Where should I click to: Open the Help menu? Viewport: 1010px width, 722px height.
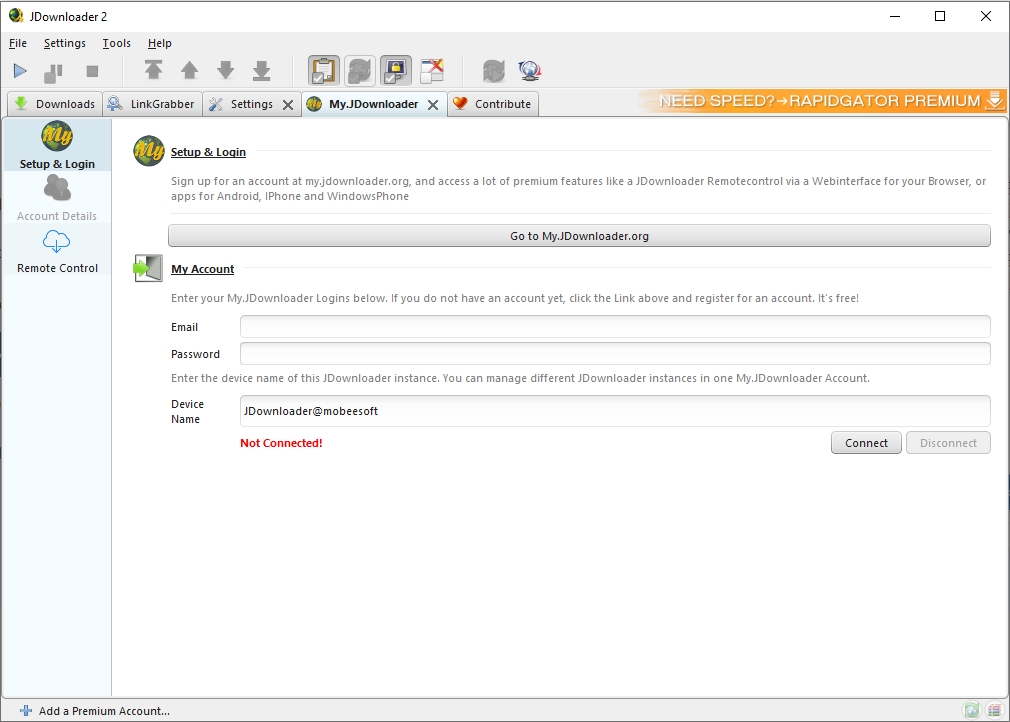(x=160, y=43)
